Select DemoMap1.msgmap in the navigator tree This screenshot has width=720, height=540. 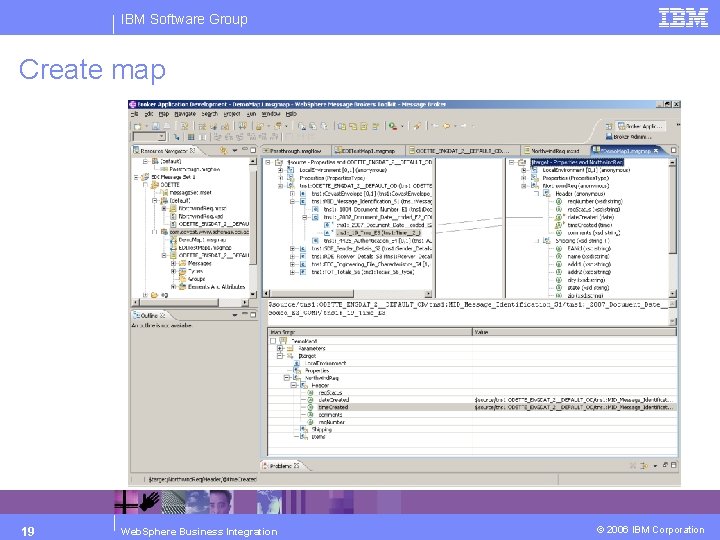click(x=201, y=240)
